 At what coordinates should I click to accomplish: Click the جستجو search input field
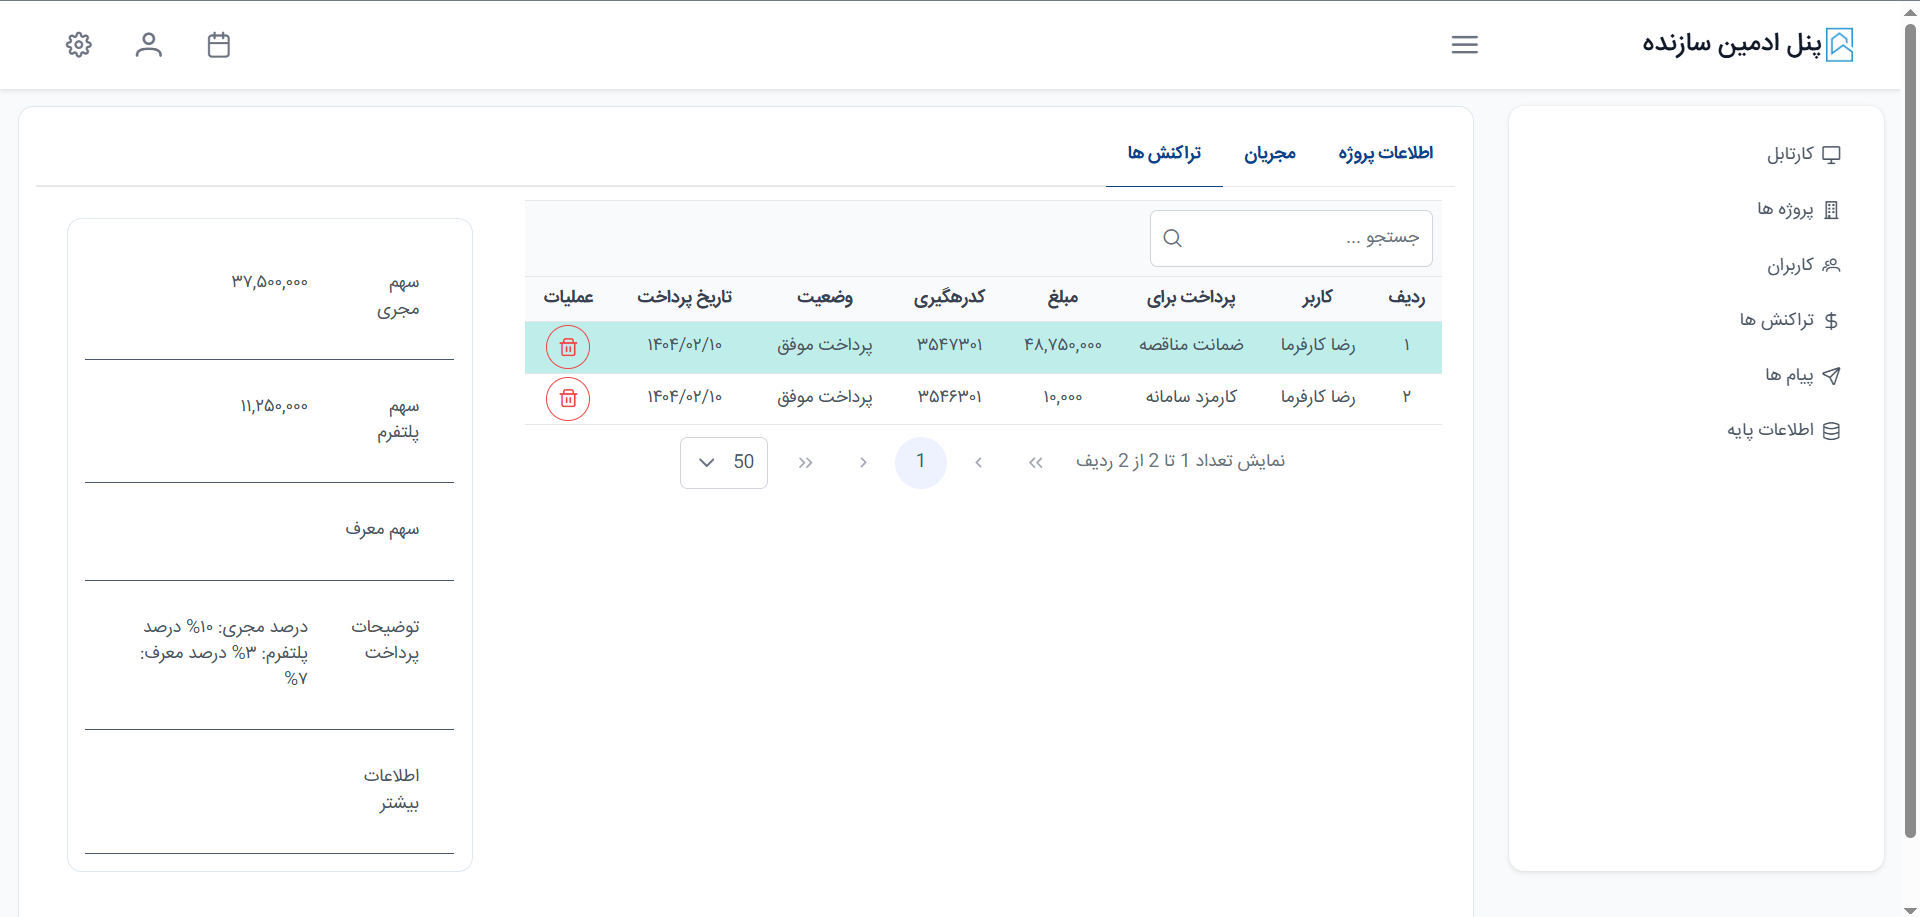(1300, 238)
